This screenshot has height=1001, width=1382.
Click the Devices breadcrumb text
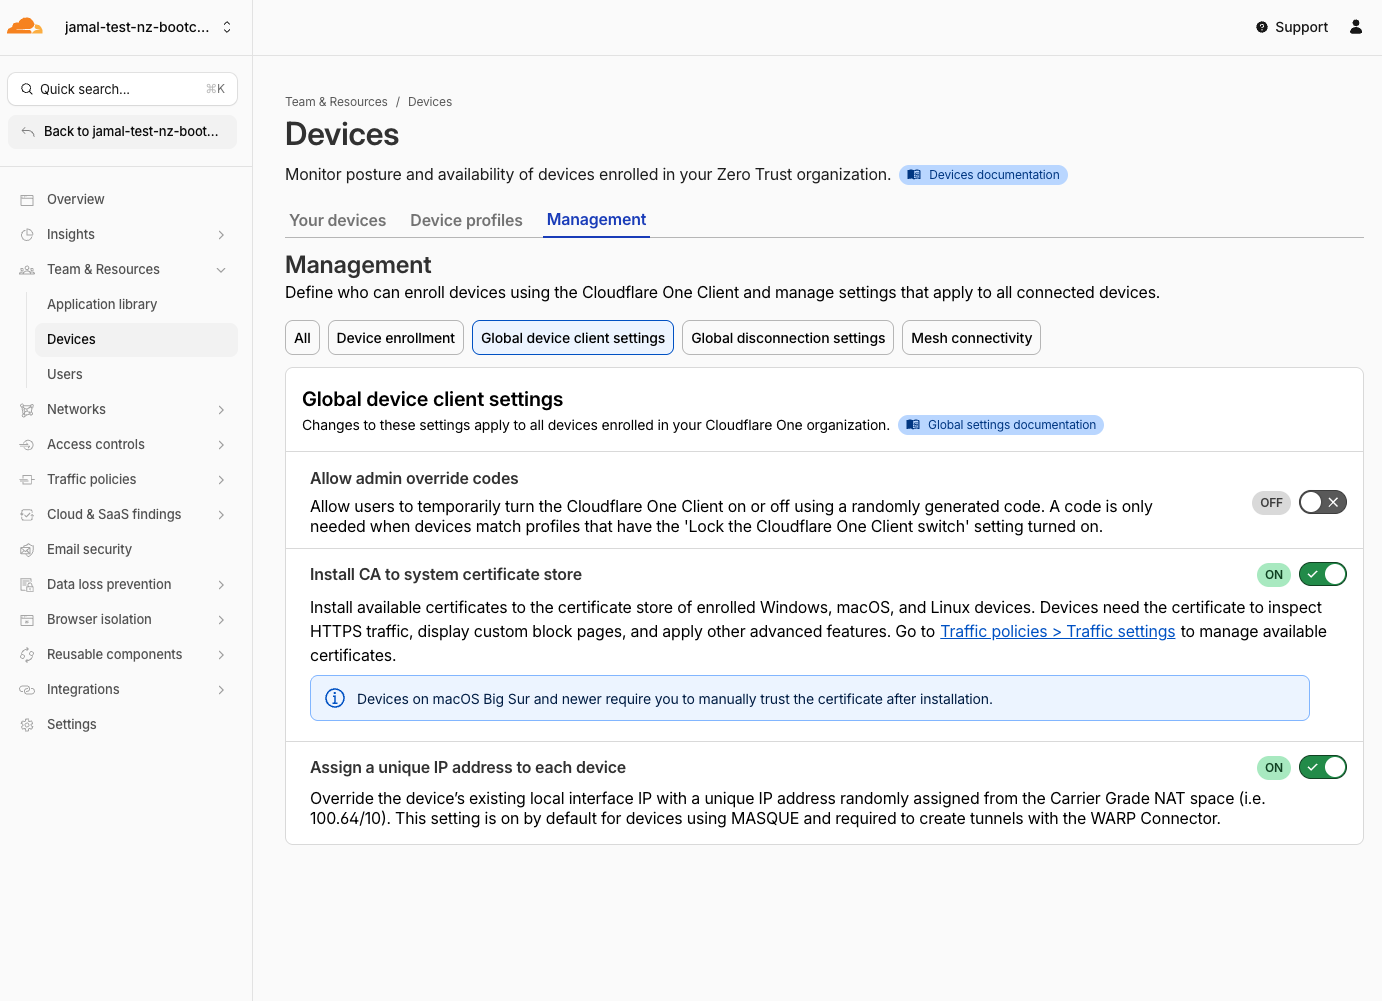click(430, 102)
